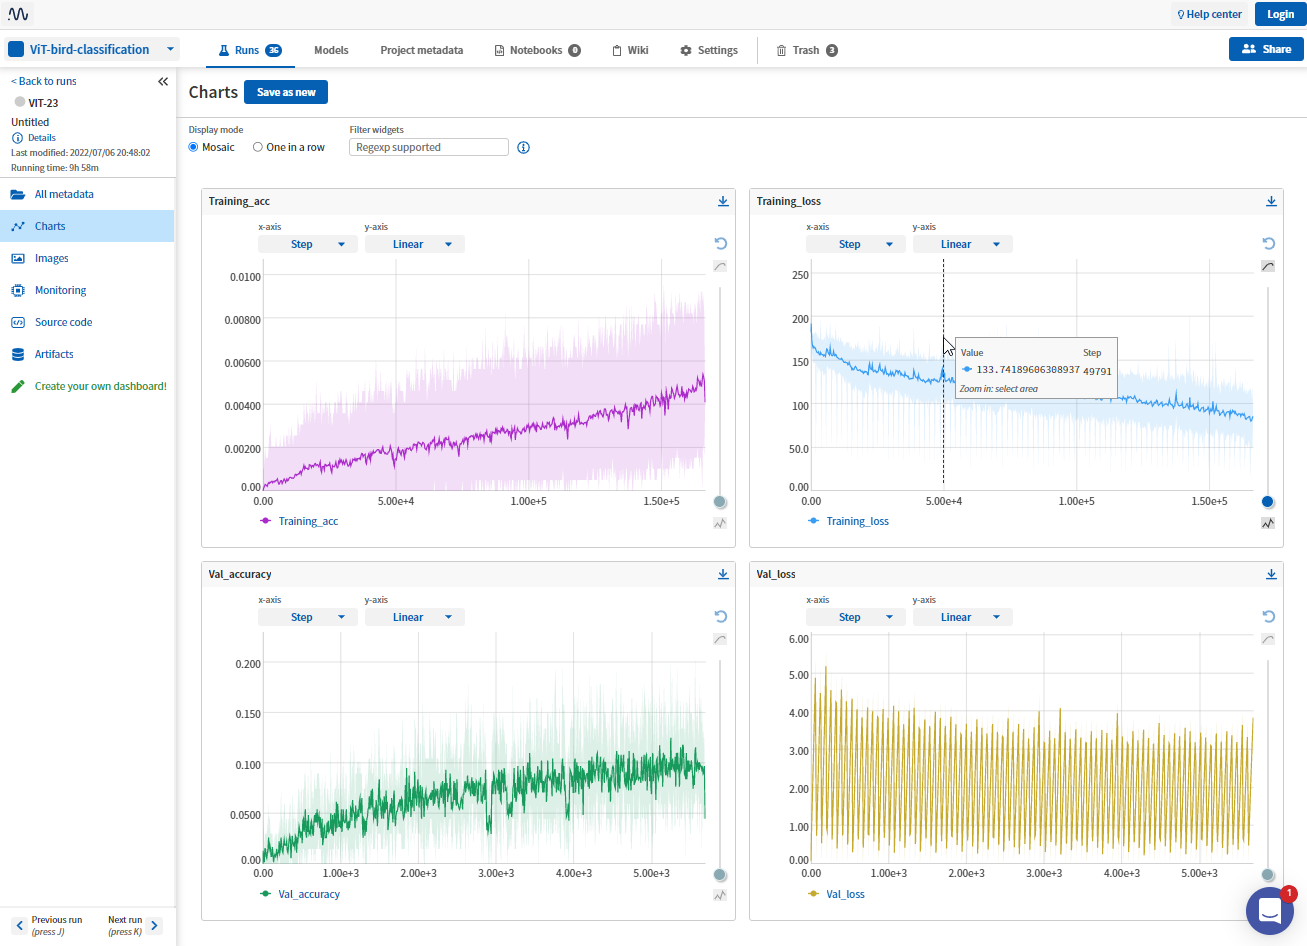This screenshot has height=946, width=1307.
Task: Download the Training_acc chart
Action: (723, 201)
